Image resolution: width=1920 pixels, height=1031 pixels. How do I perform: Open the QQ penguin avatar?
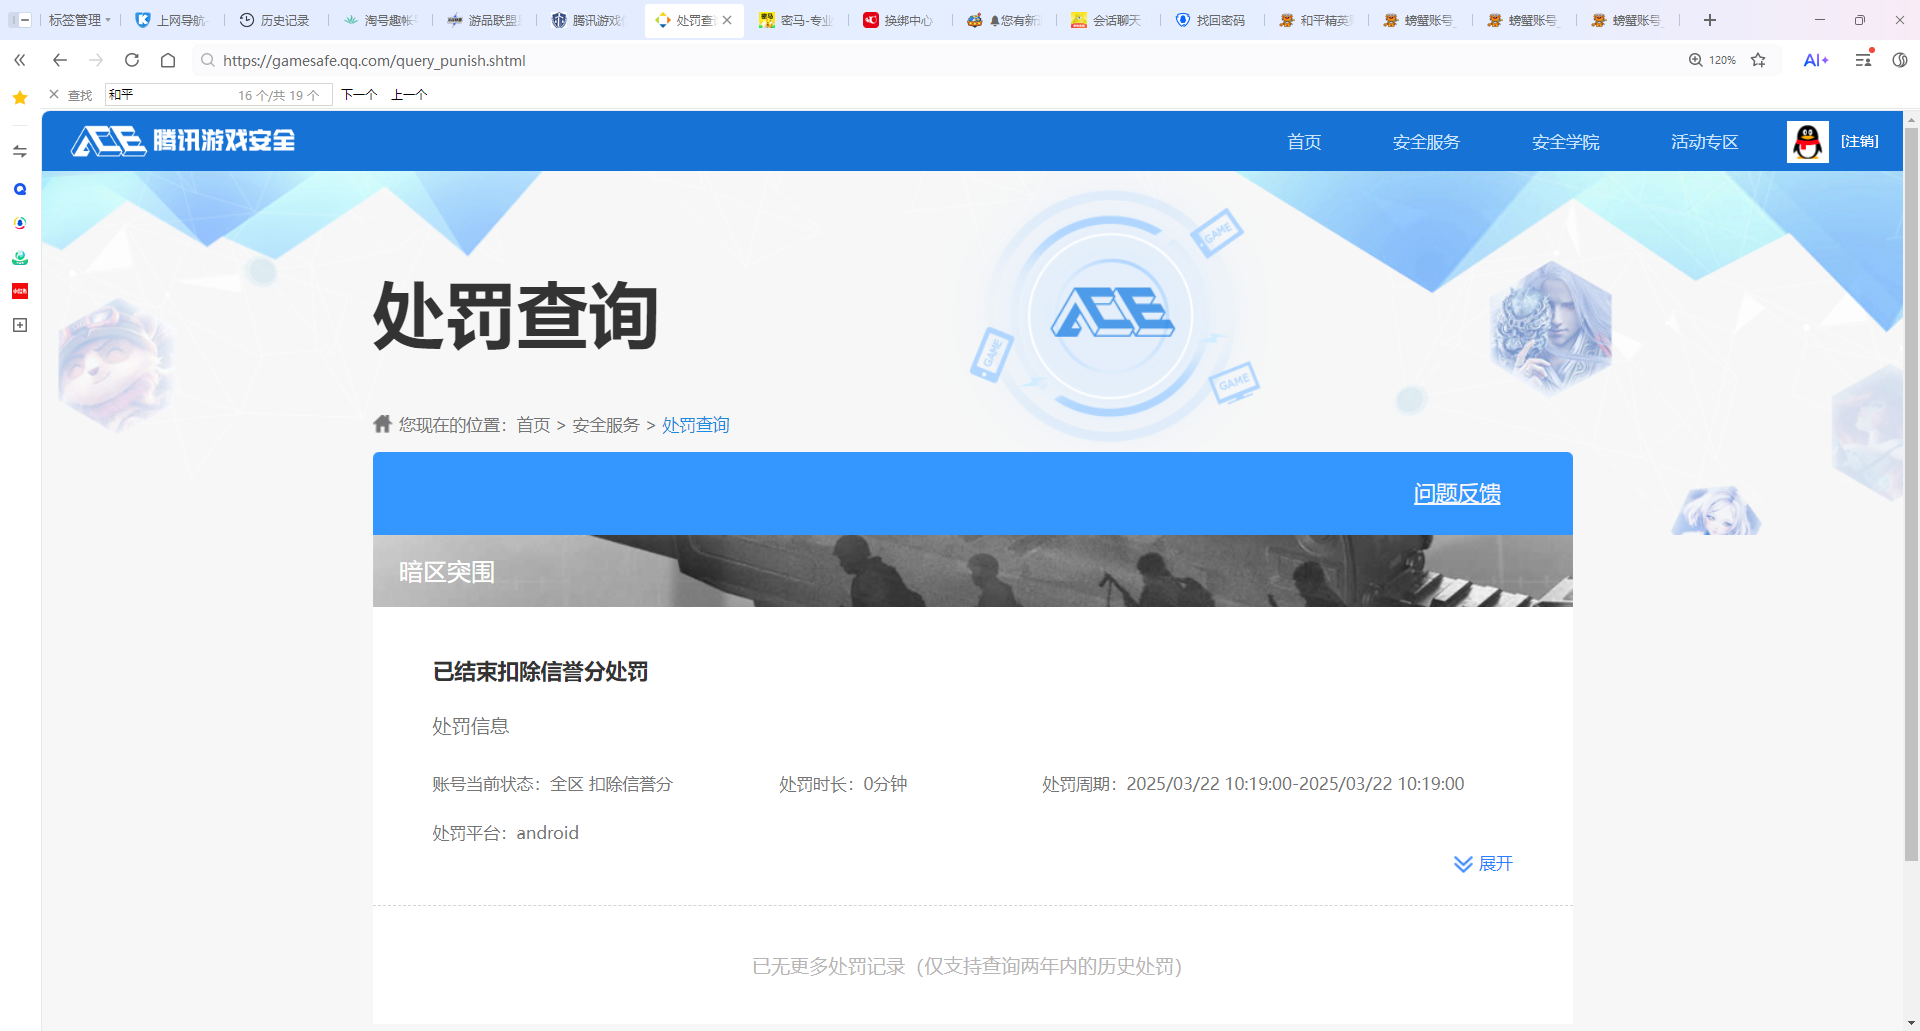coord(1807,142)
